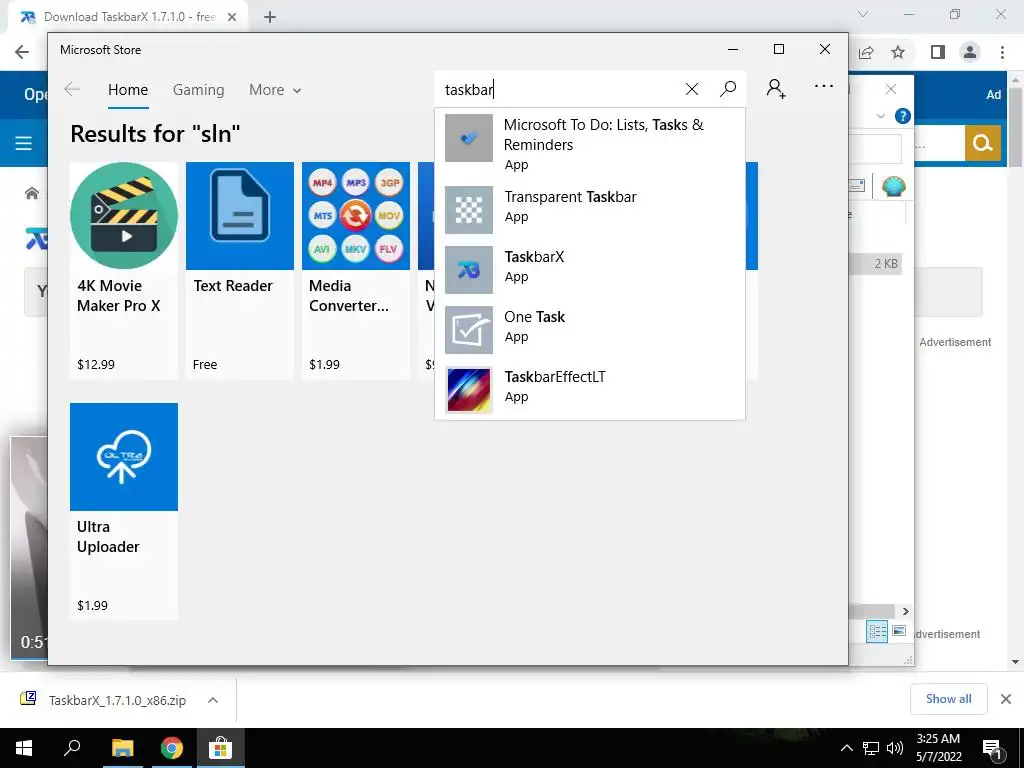The width and height of the screenshot is (1024, 768).
Task: Open the Media Converter app tile
Action: point(356,270)
